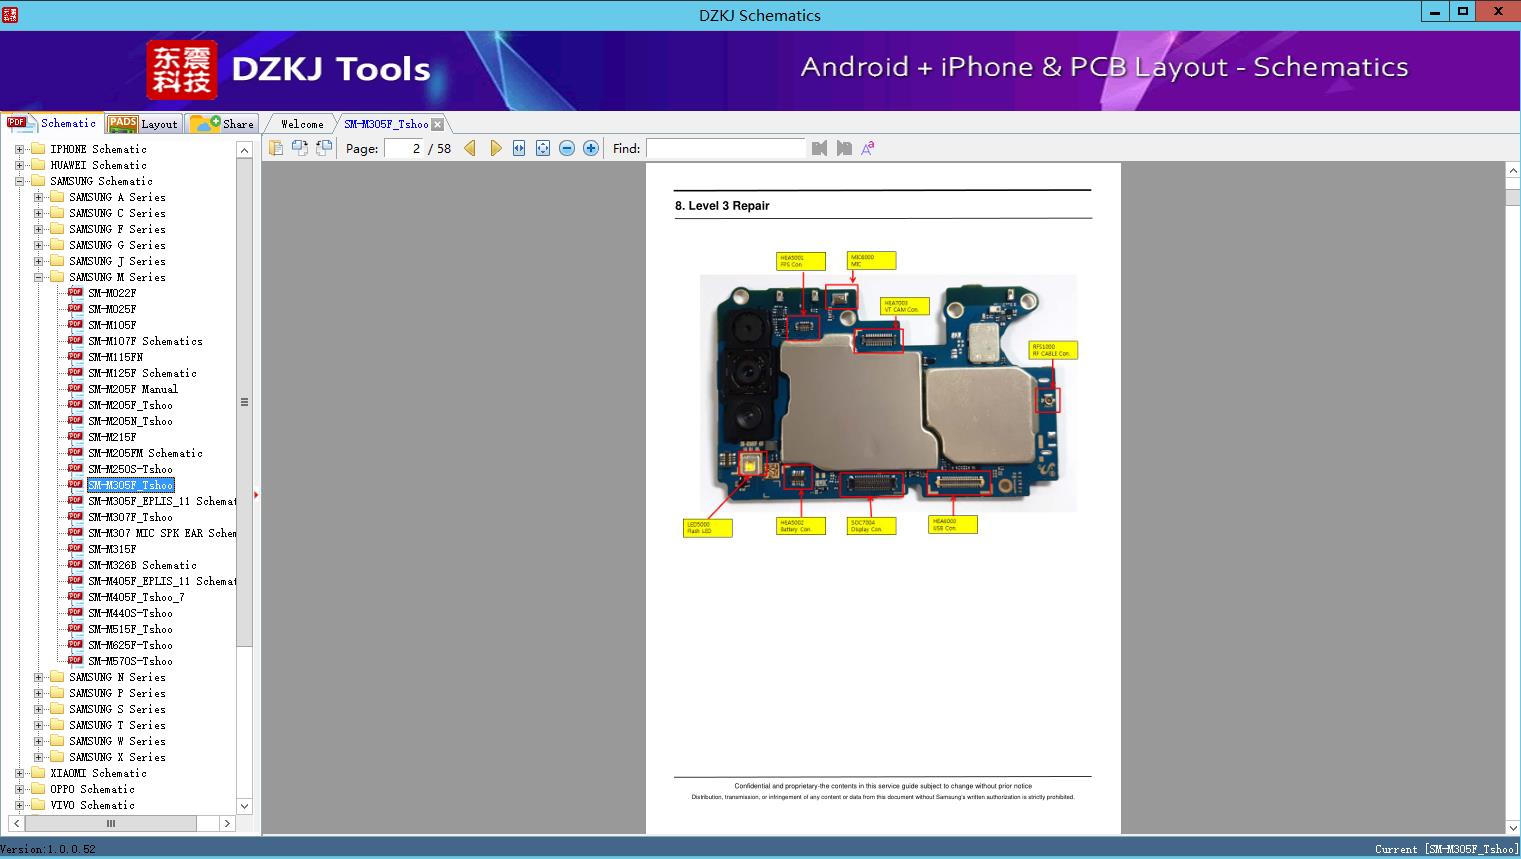Expand the SAMSUNG J Series folder
The image size is (1521, 859).
[x=39, y=261]
